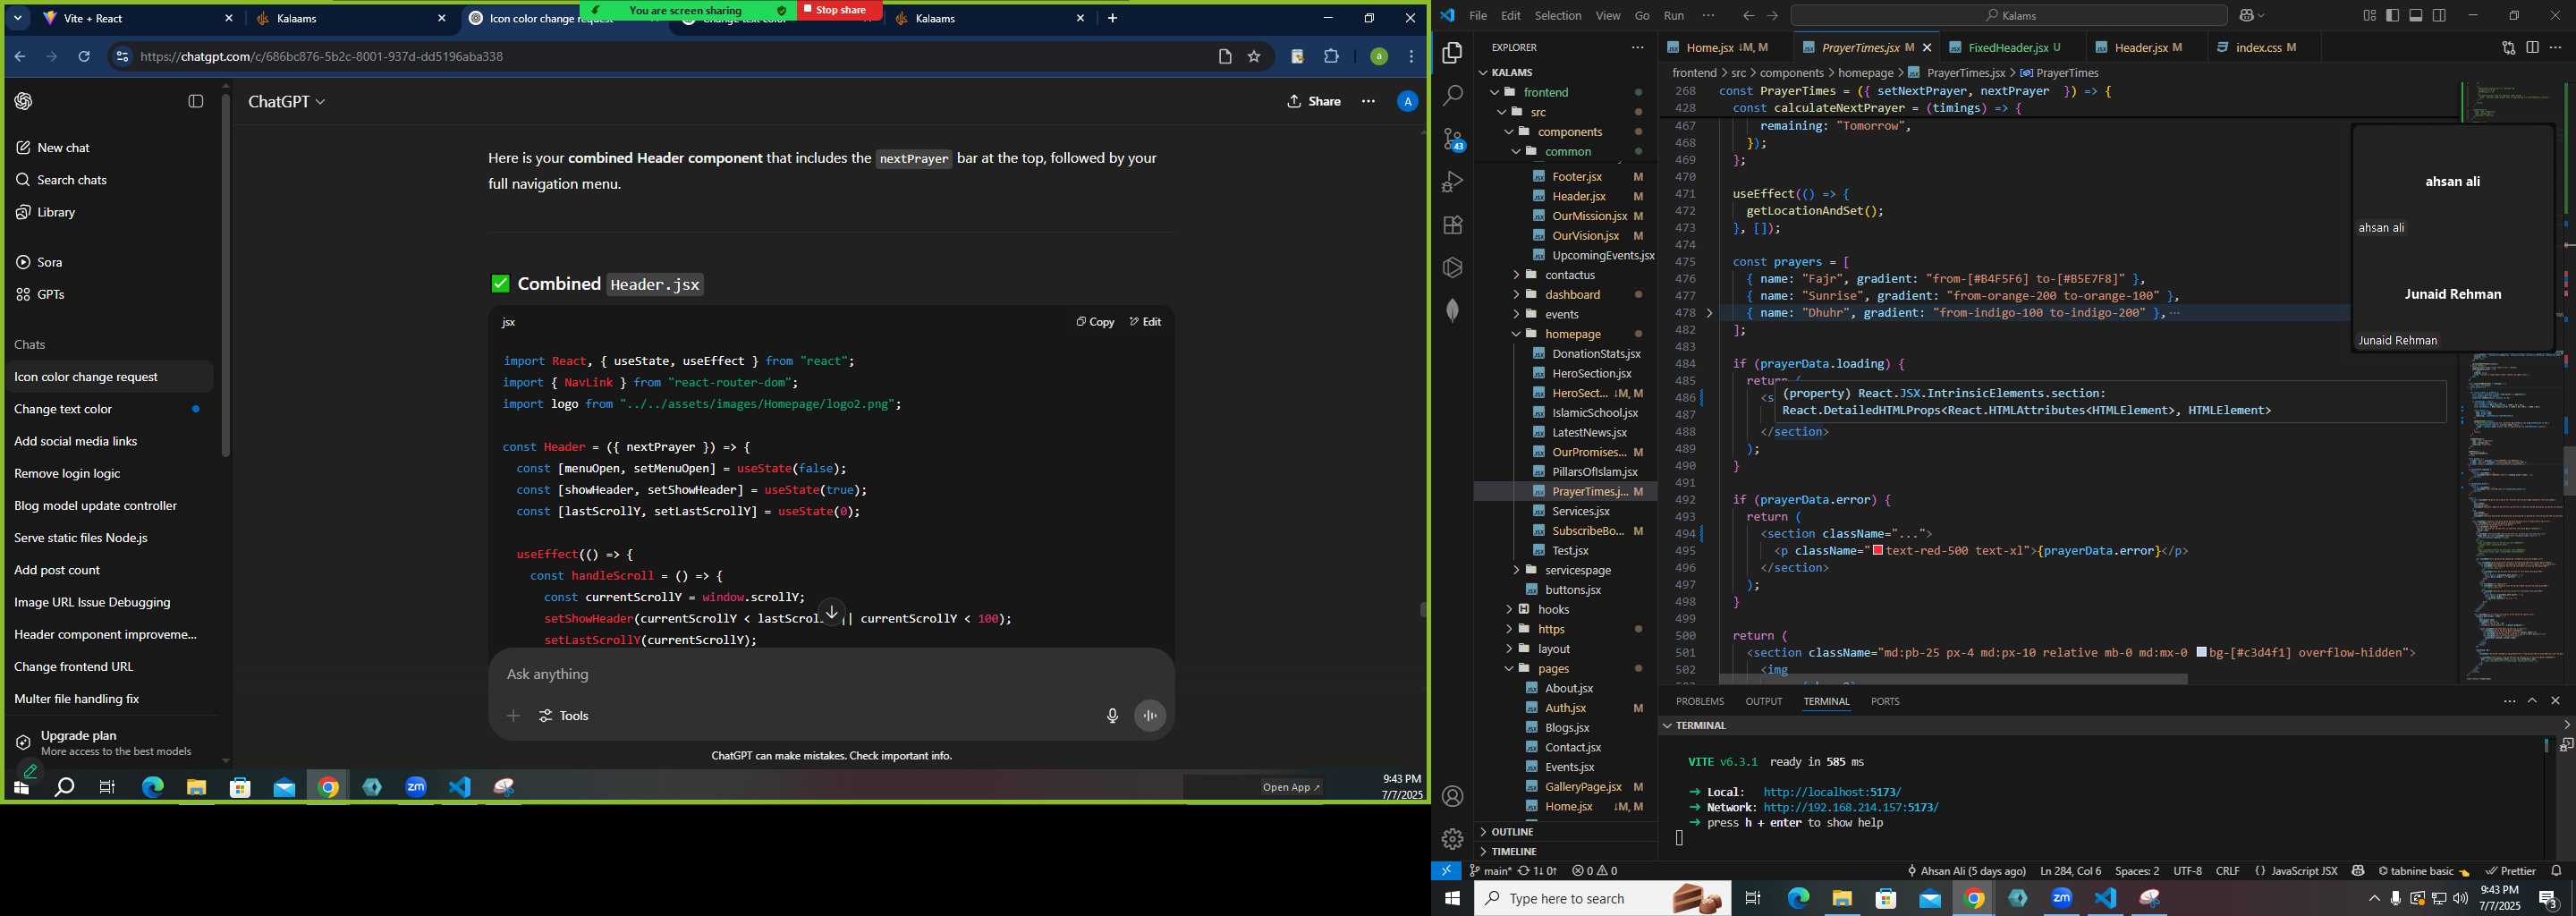Start a New chat in ChatGPT

(x=63, y=148)
